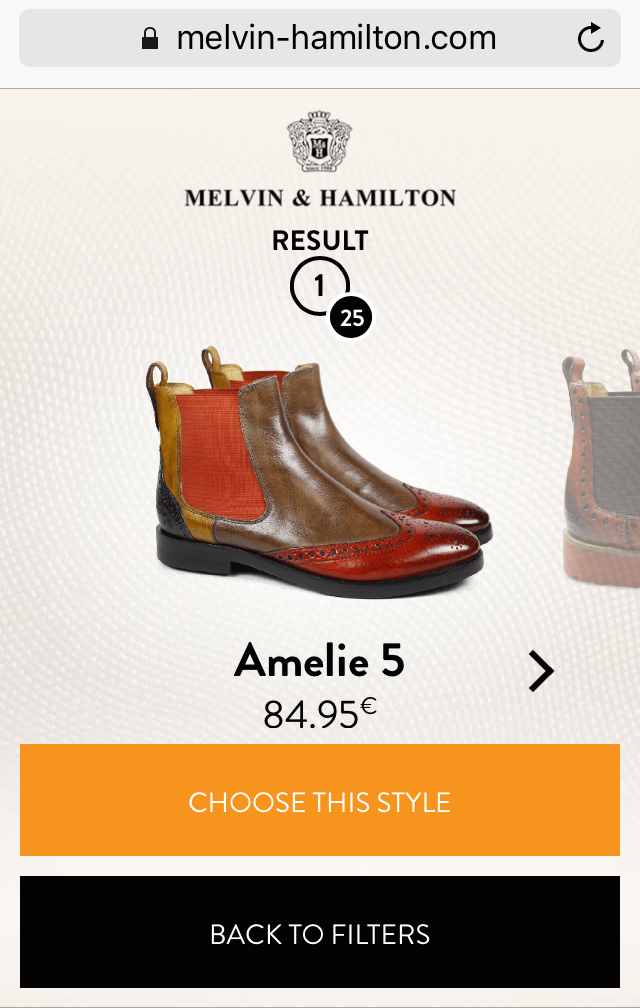The height and width of the screenshot is (1008, 640).
Task: Open the Melvin & Hamilton crest logo
Action: [319, 141]
